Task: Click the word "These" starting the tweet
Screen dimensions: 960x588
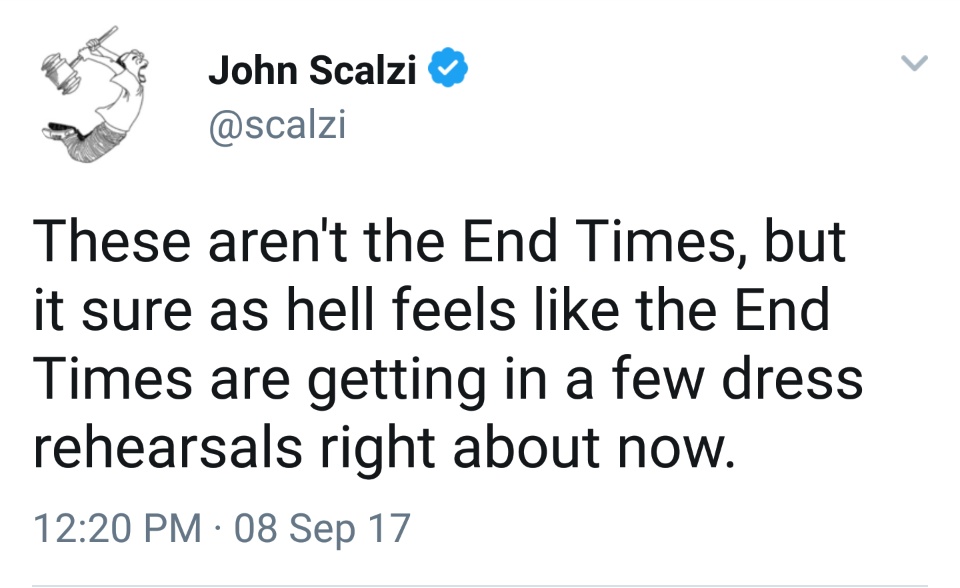Action: coord(111,241)
